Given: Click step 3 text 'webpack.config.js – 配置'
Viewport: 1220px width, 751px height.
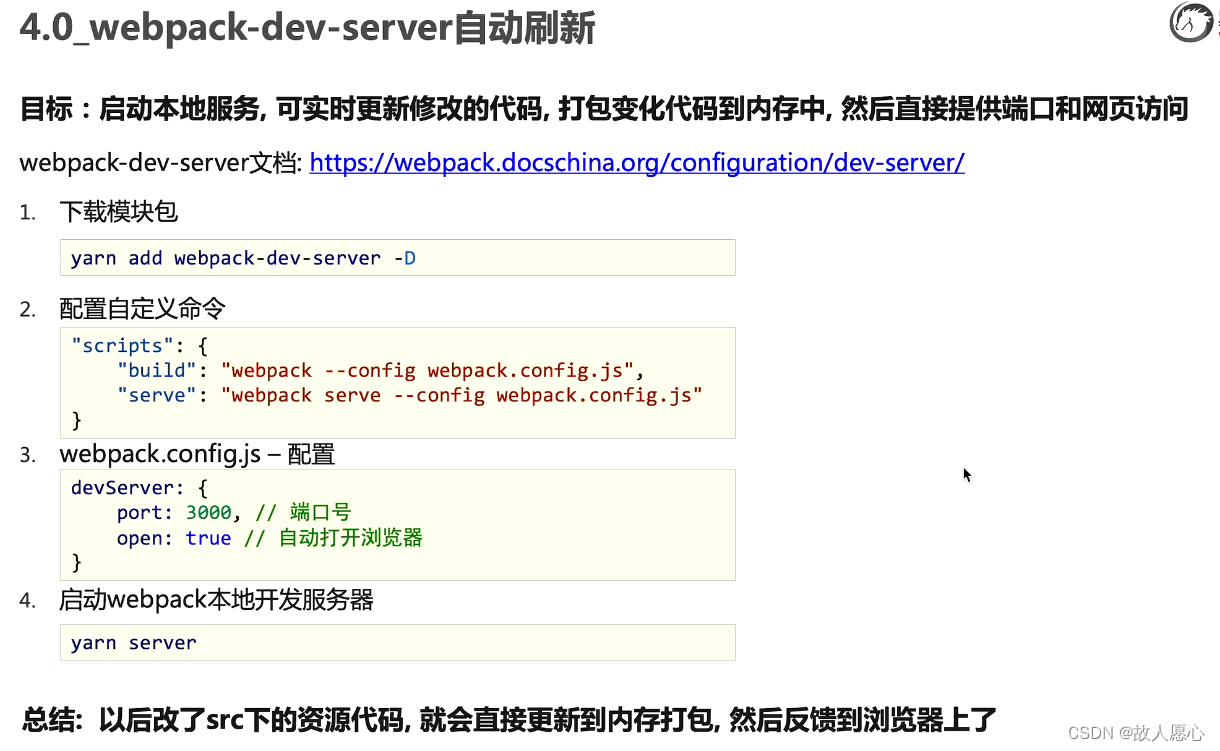Looking at the screenshot, I should 197,455.
